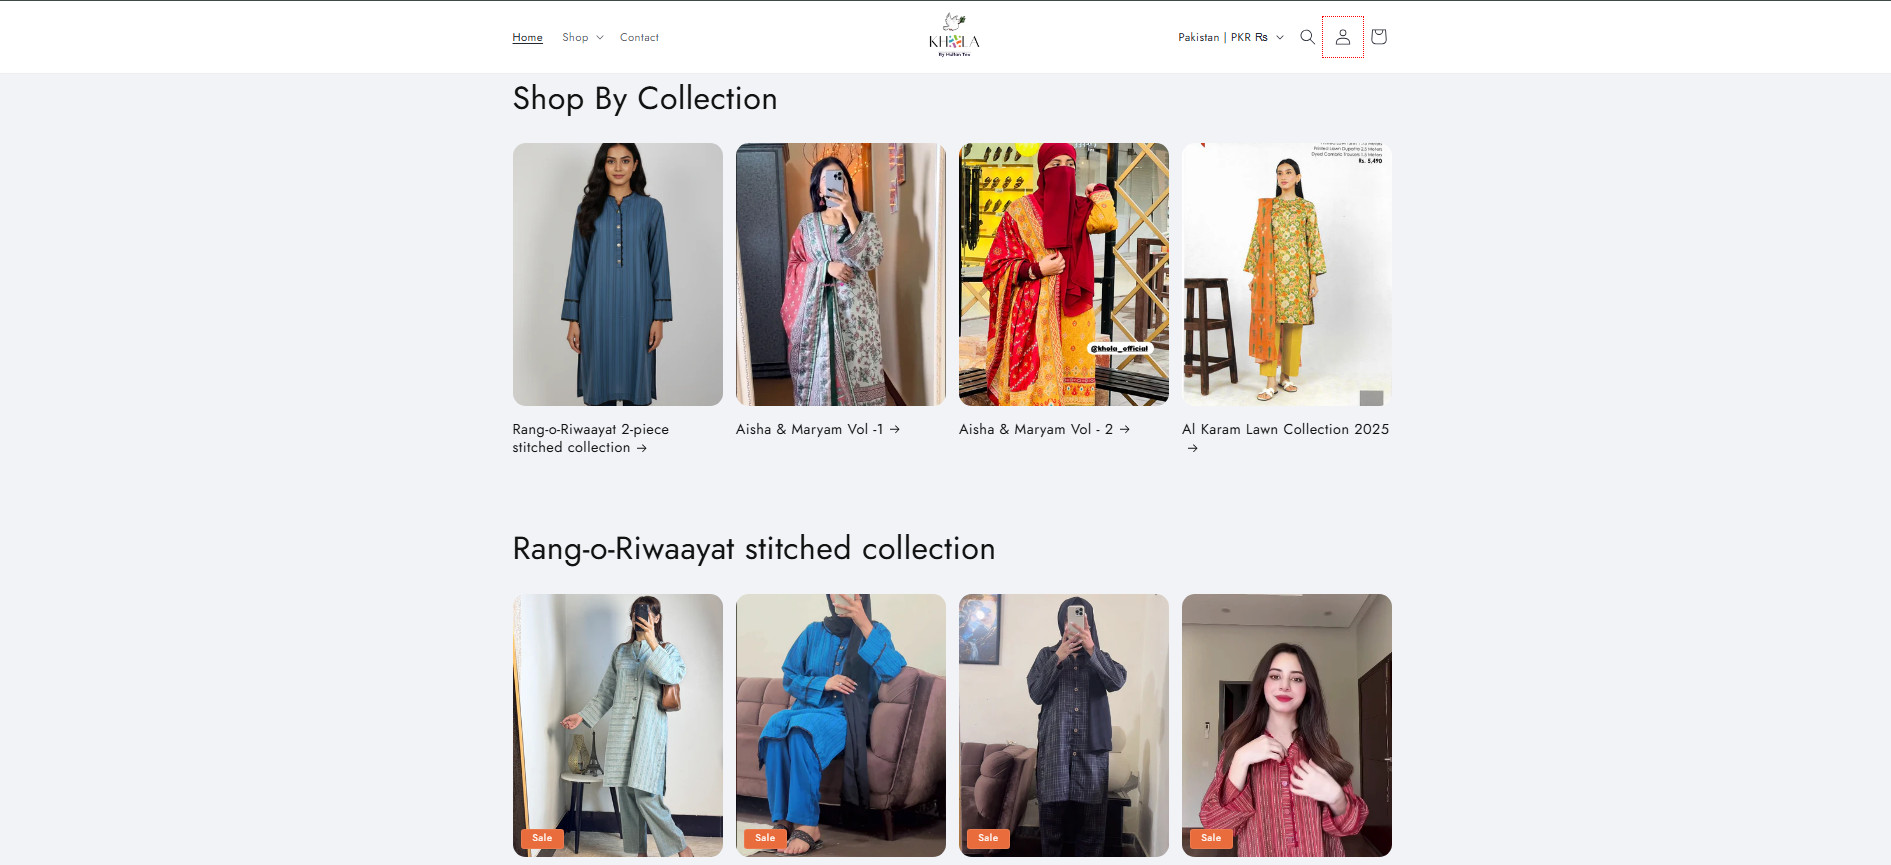This screenshot has width=1891, height=865.
Task: Click the account login icon
Action: [1342, 37]
